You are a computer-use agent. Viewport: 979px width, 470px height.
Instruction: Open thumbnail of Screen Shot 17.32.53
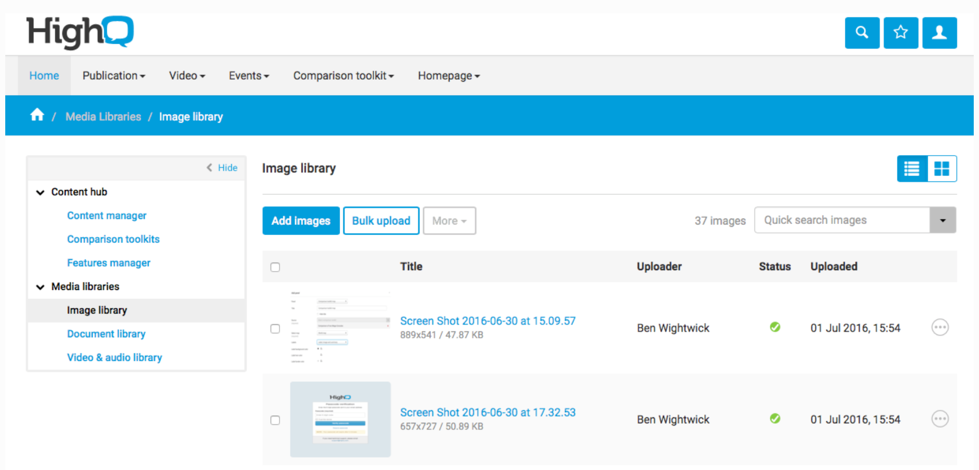[340, 419]
